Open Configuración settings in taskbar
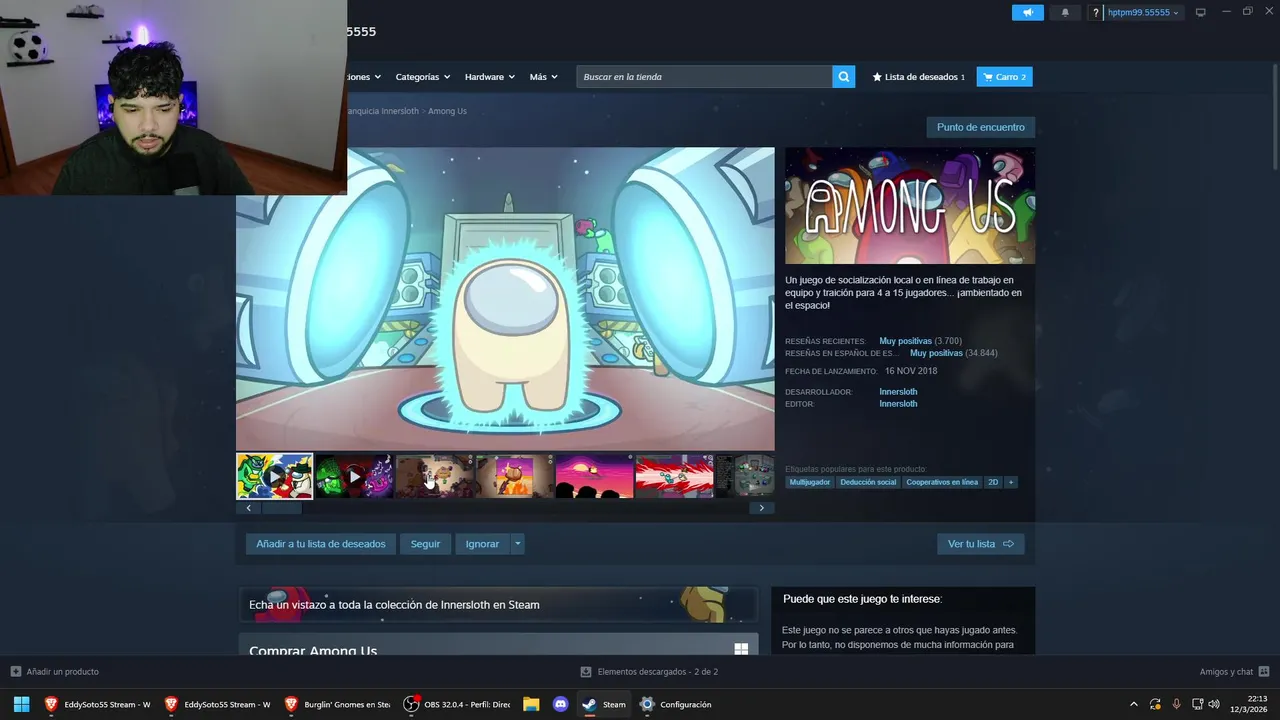This screenshot has height=720, width=1280. (676, 704)
